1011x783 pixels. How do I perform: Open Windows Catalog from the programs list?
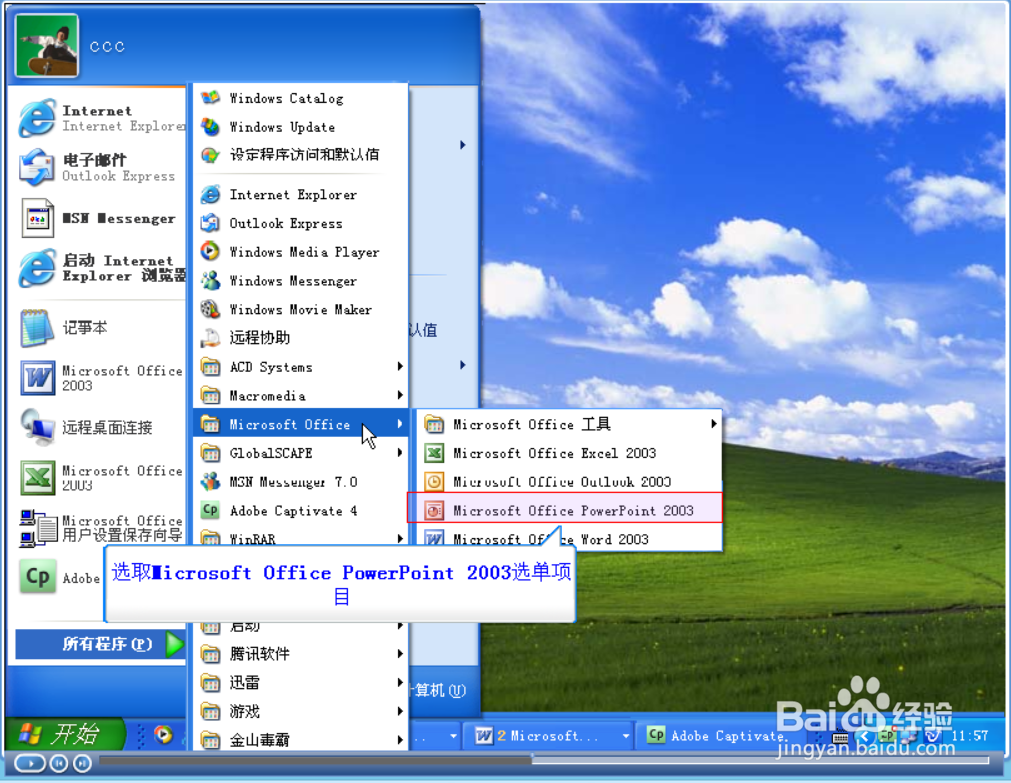(x=300, y=98)
